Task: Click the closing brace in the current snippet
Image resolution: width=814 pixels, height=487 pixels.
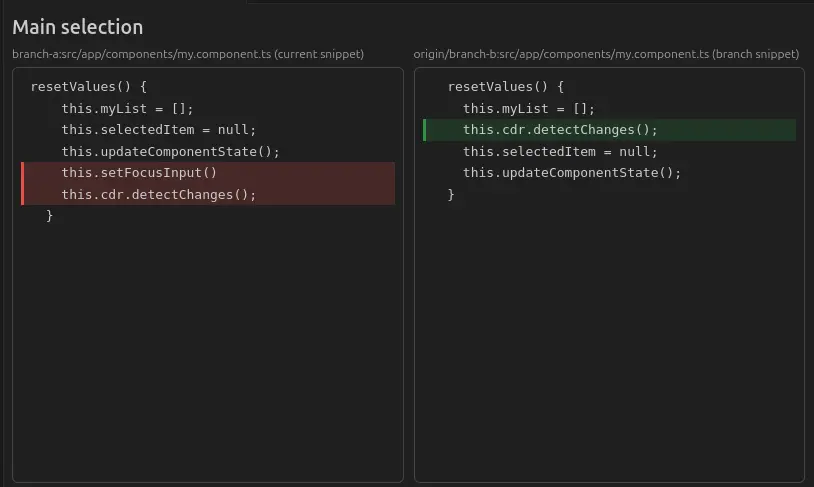Action: coord(49,215)
